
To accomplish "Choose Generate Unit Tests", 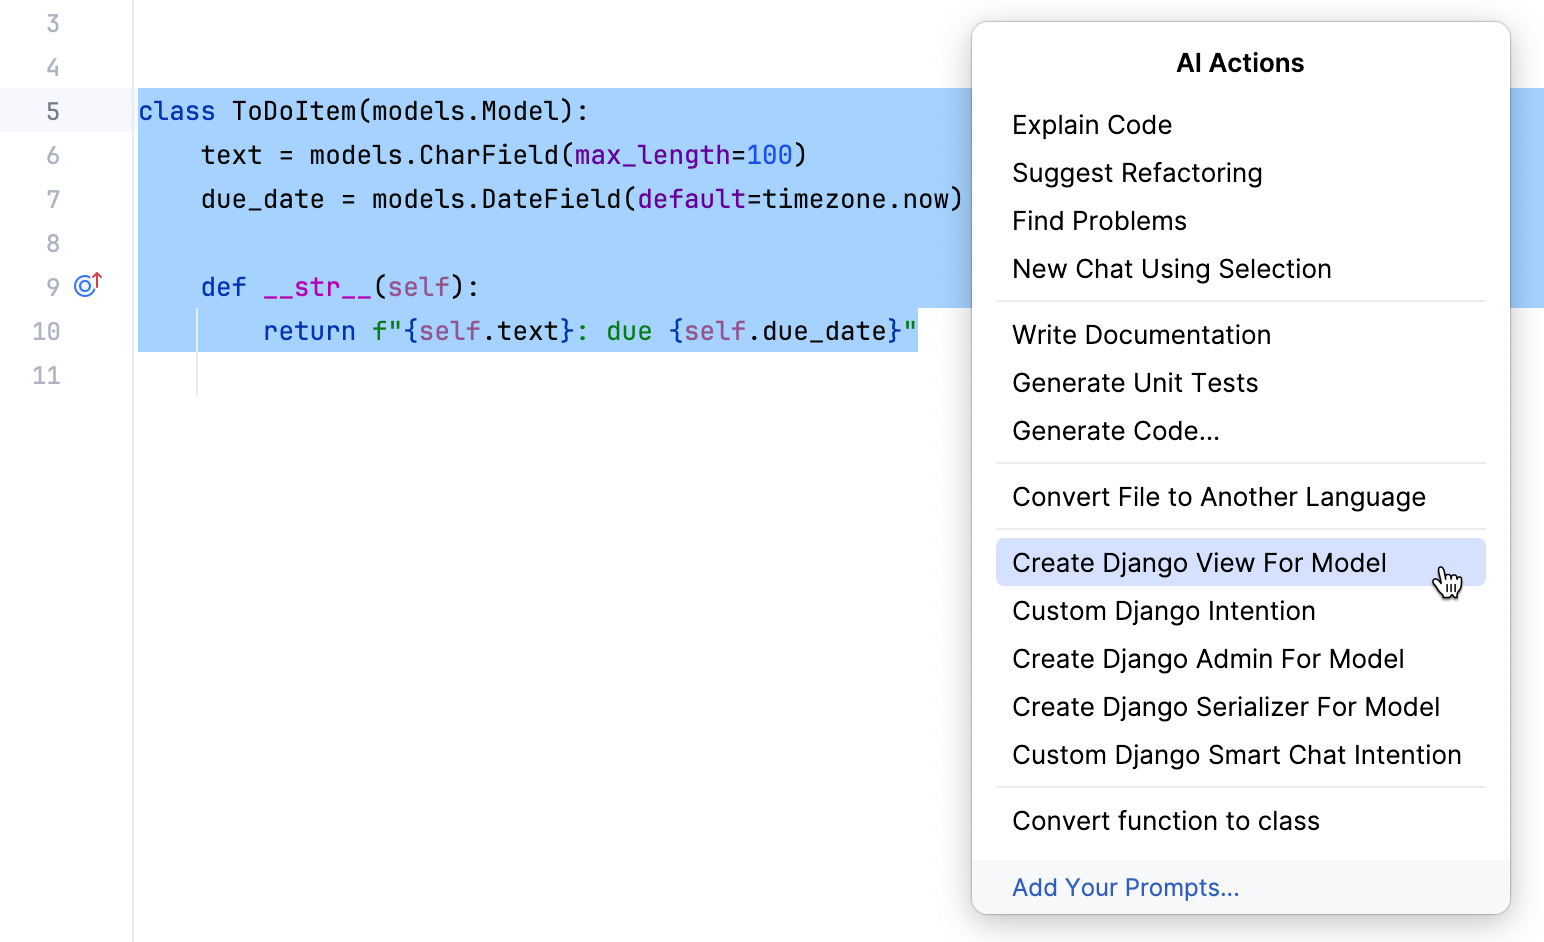I will tap(1135, 382).
